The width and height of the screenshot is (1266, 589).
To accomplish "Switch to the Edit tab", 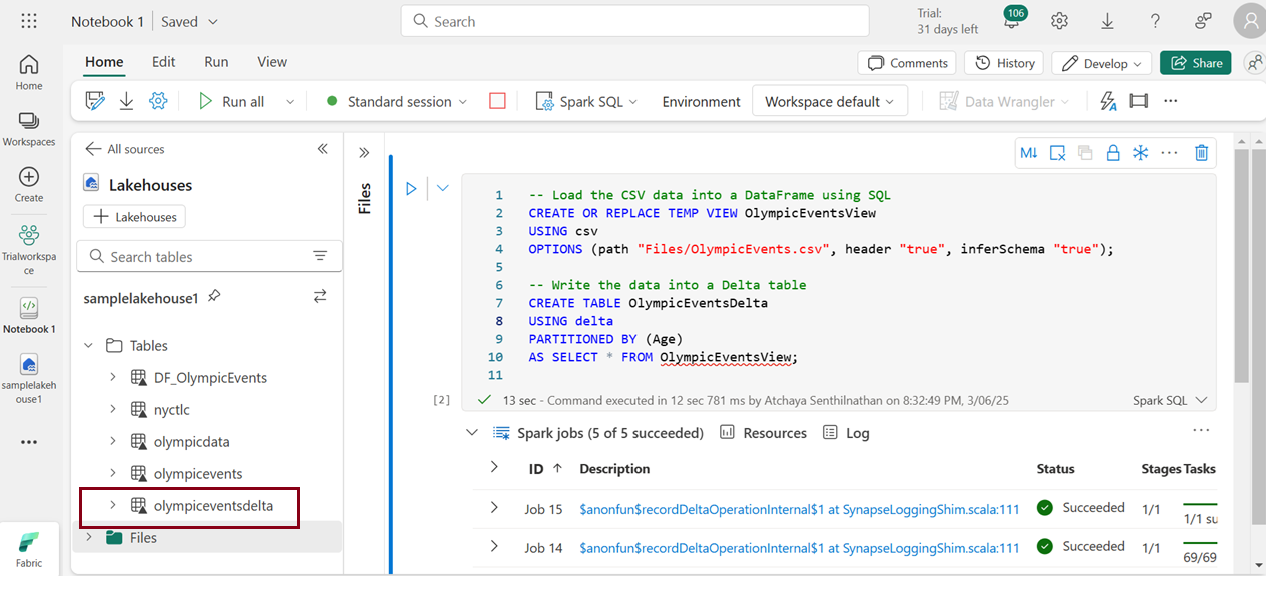I will [164, 62].
